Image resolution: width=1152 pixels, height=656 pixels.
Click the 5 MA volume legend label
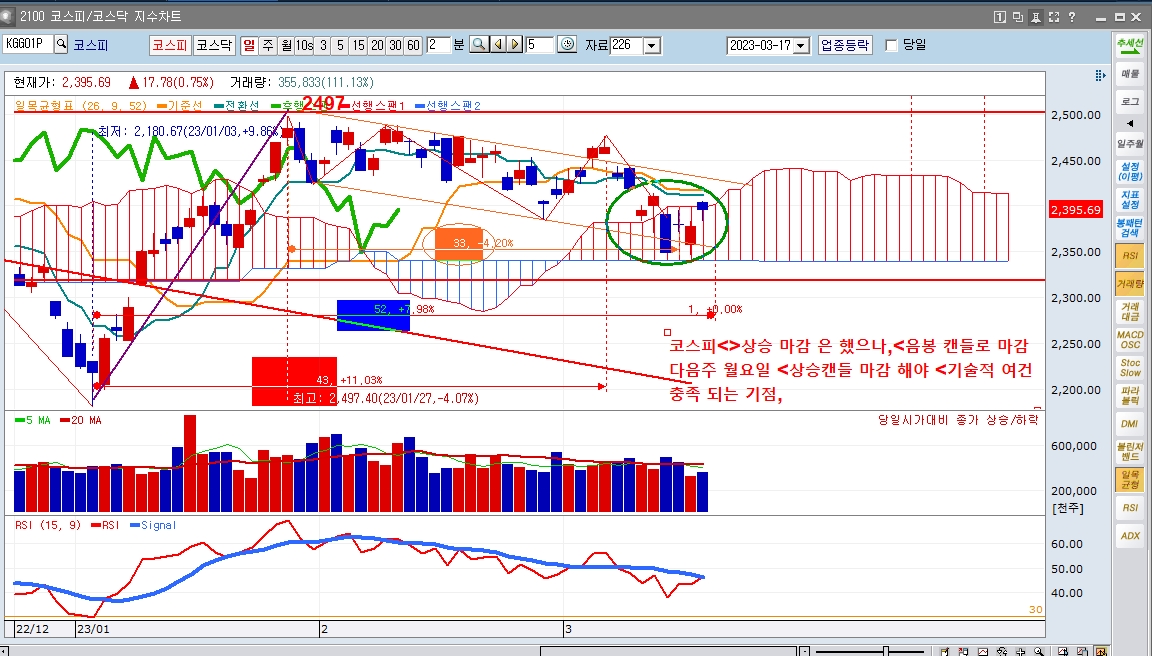pos(33,420)
